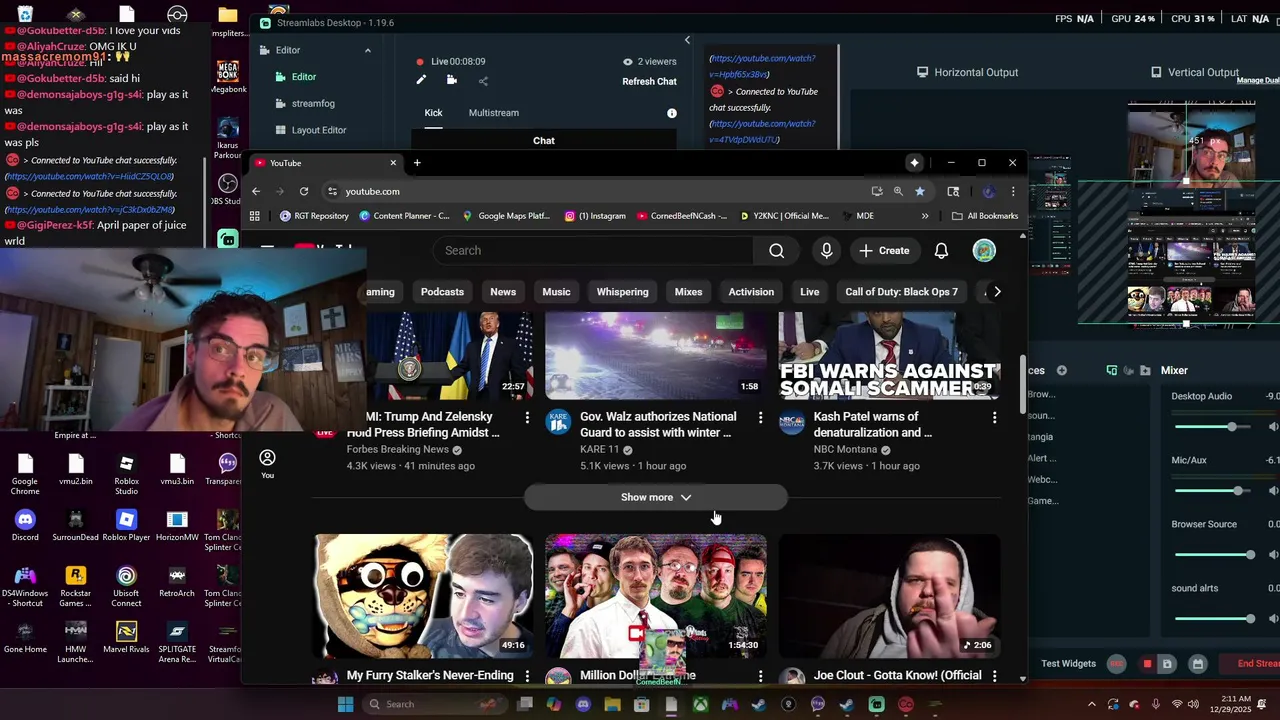The width and height of the screenshot is (1280, 720).
Task: Show hidden system tray icons
Action: coord(1091,704)
